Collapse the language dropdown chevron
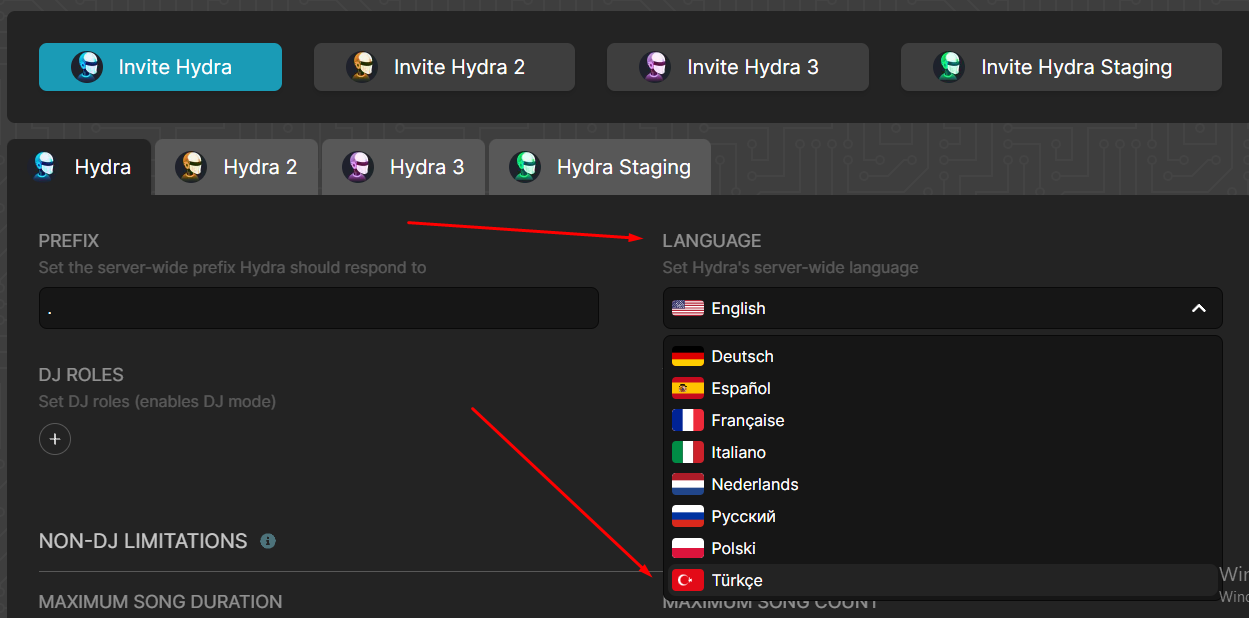1249x618 pixels. click(1198, 309)
